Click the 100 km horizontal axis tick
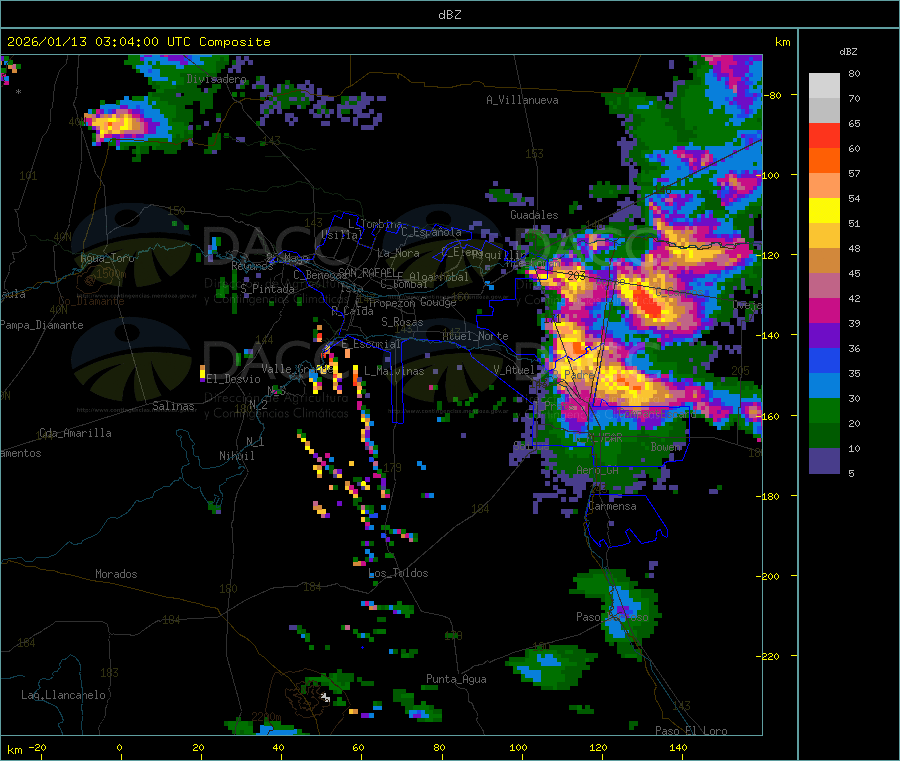Viewport: 900px width, 761px height. point(518,747)
